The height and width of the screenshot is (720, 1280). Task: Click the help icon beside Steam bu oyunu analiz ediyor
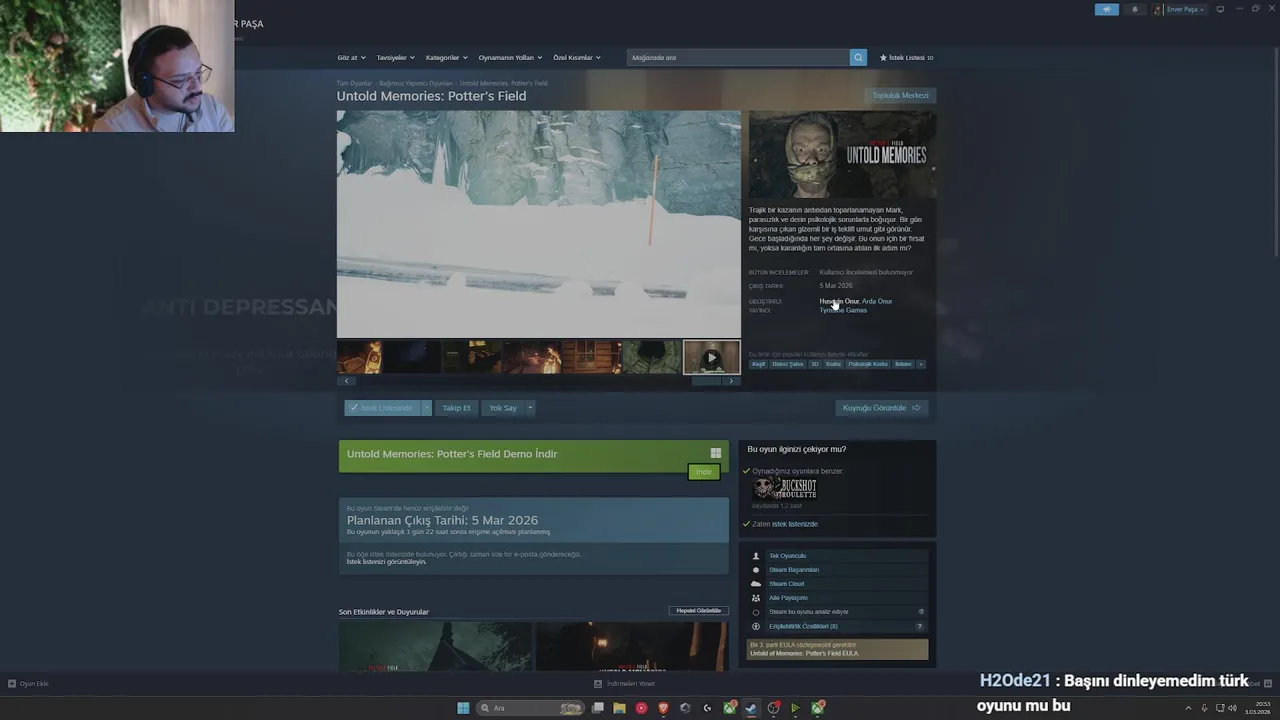(x=921, y=612)
